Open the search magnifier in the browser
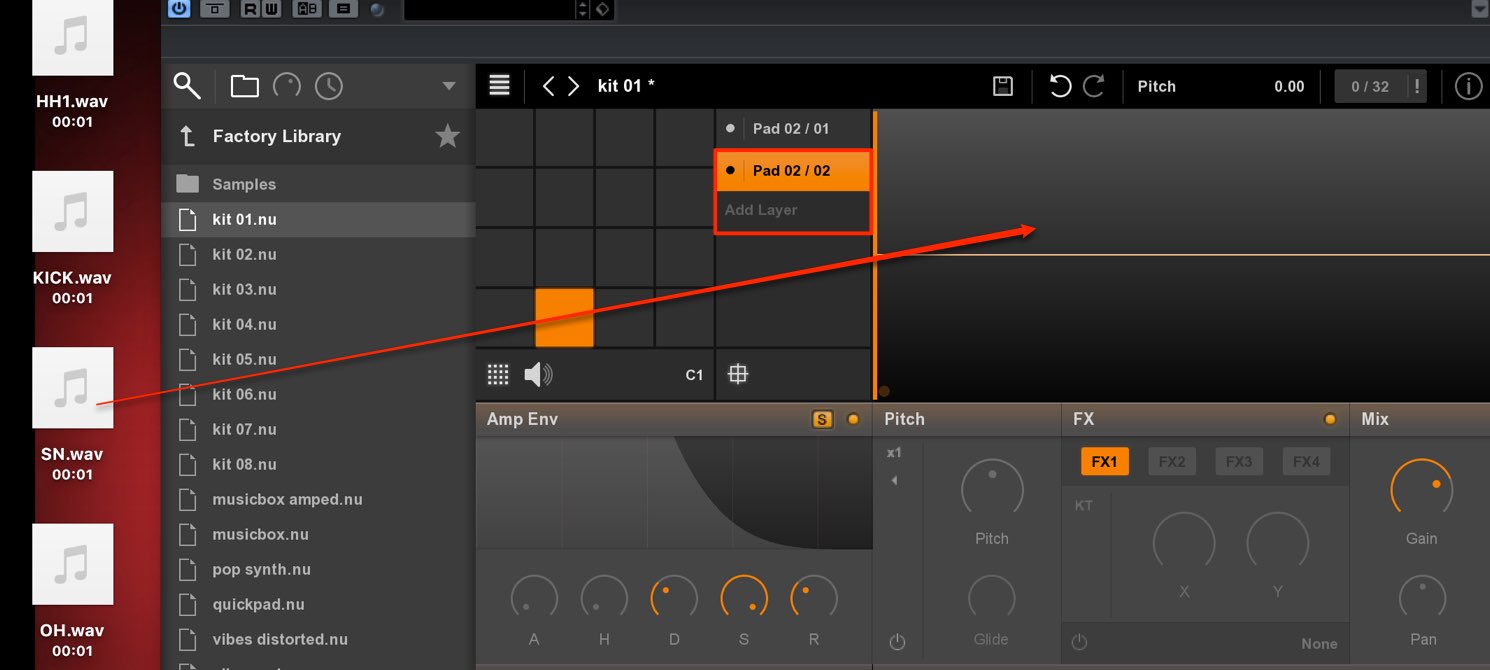 (187, 85)
